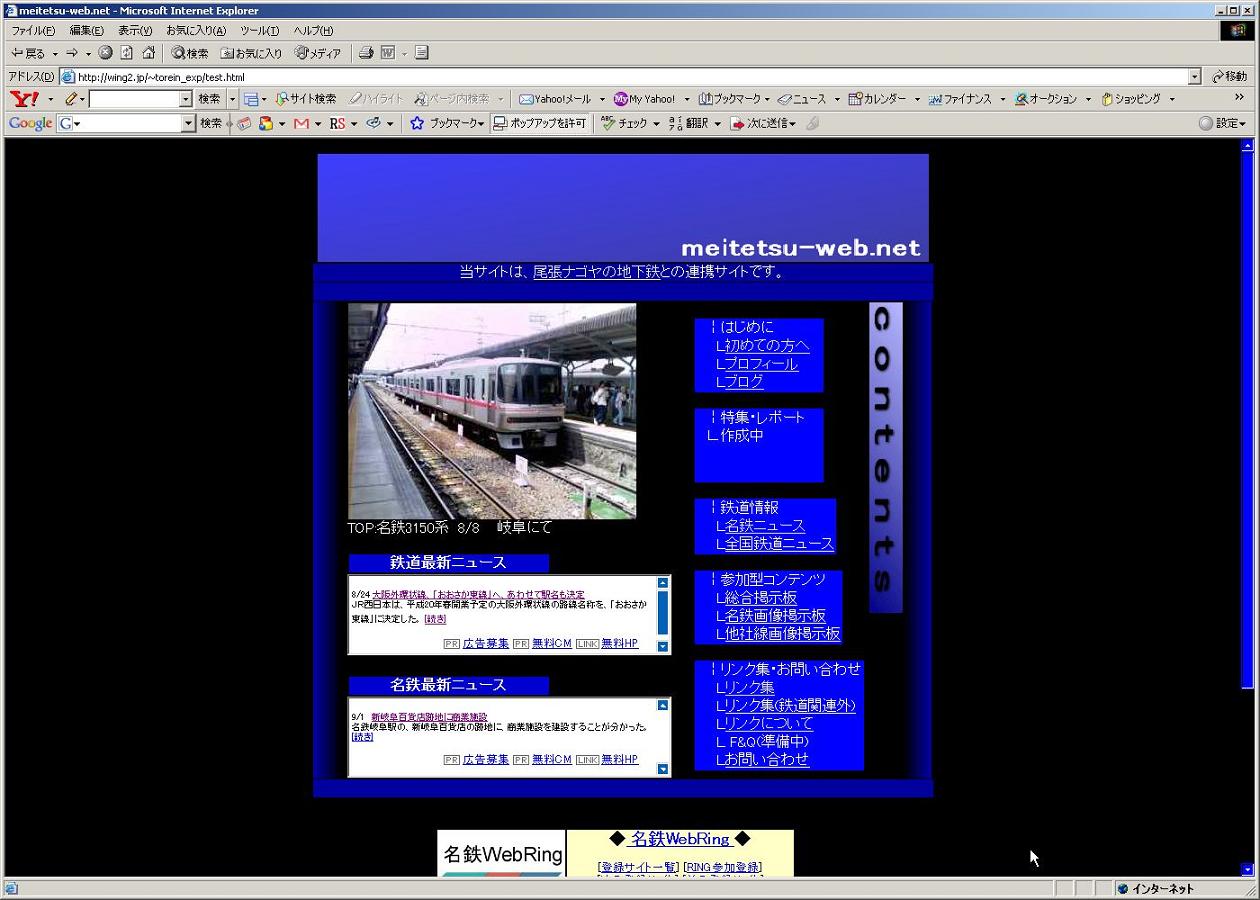Open the ヘルプ(H) menu
1260x900 pixels.
coord(314,31)
